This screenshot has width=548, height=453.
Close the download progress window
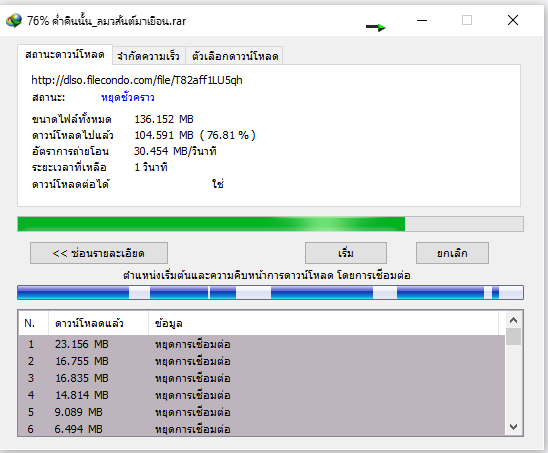[513, 20]
